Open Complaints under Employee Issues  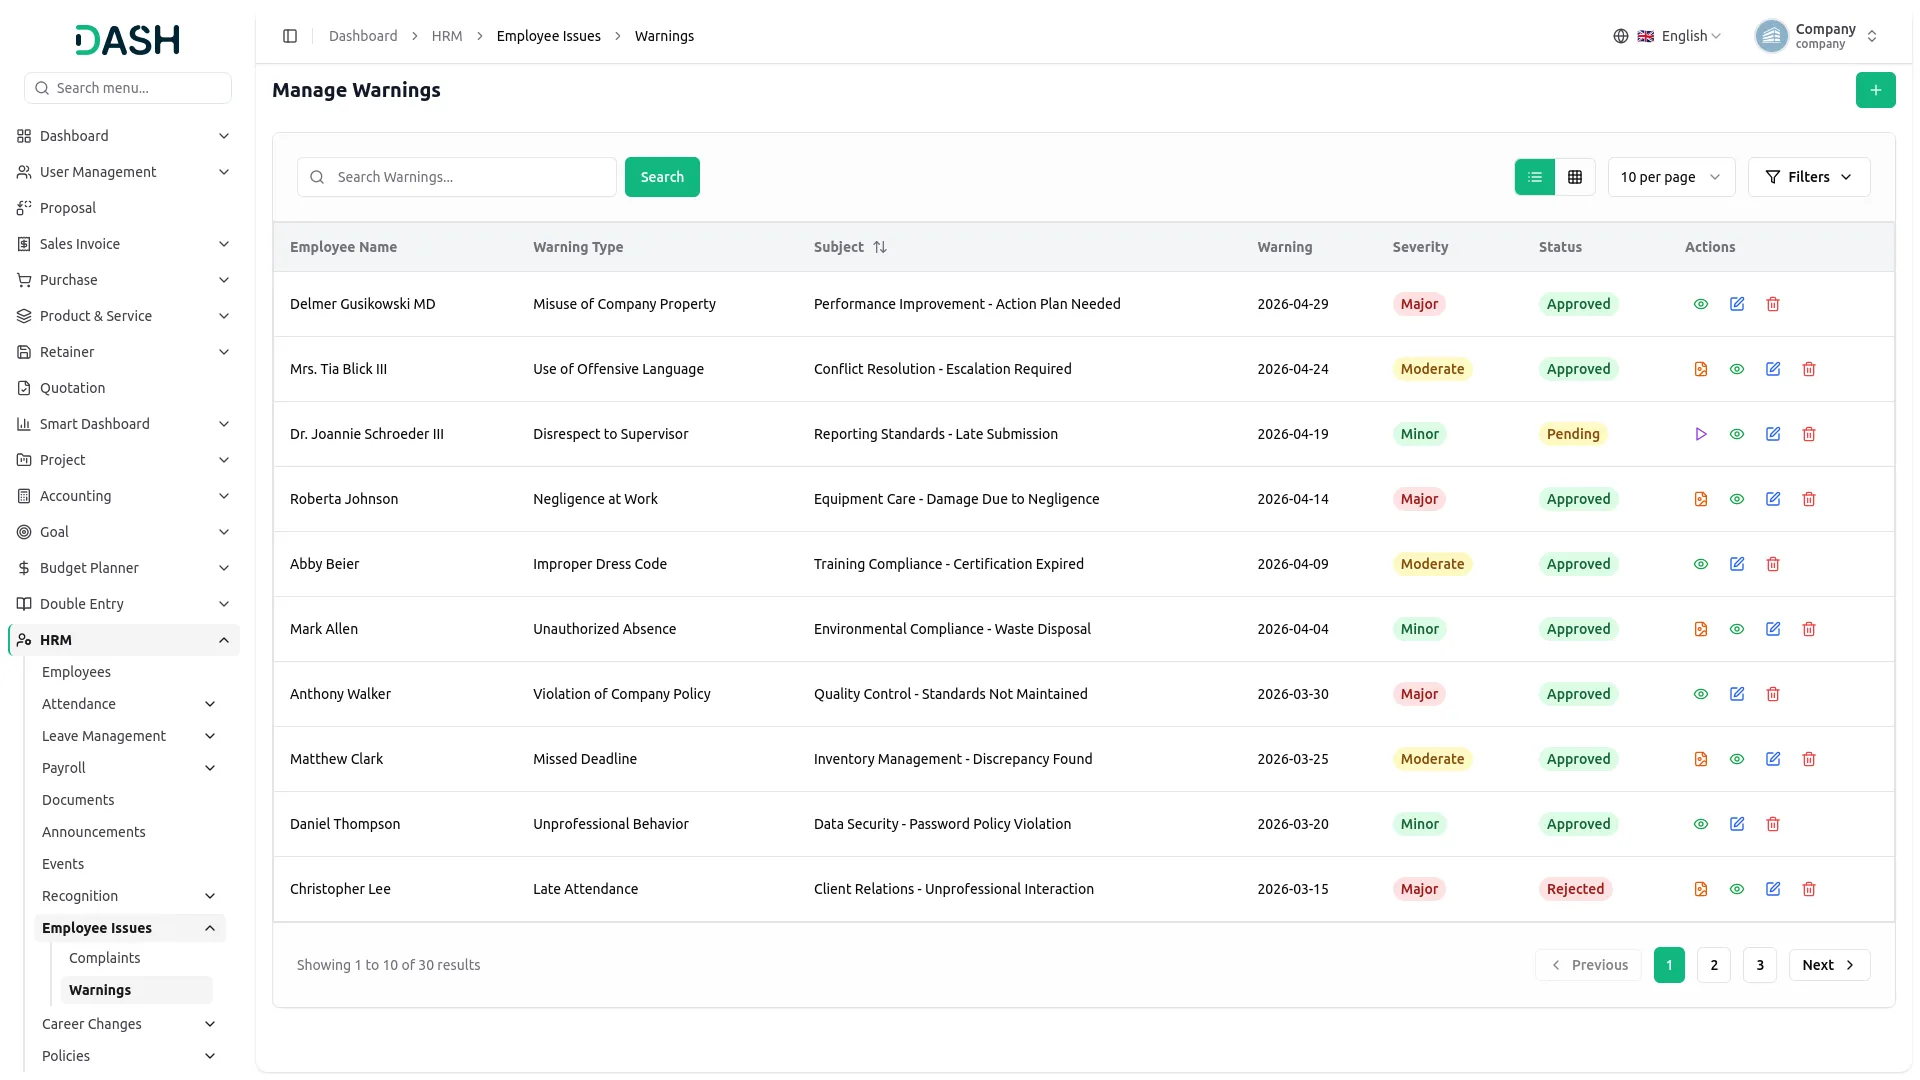[105, 958]
